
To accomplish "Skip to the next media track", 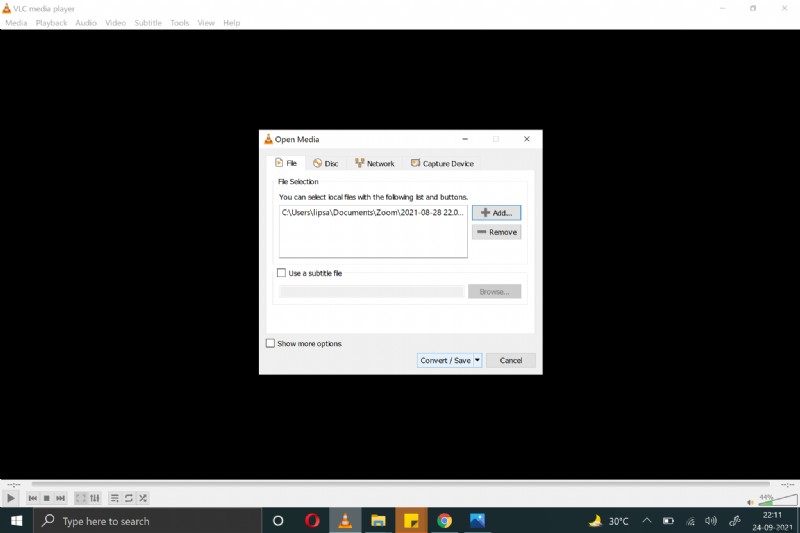I will coord(60,498).
